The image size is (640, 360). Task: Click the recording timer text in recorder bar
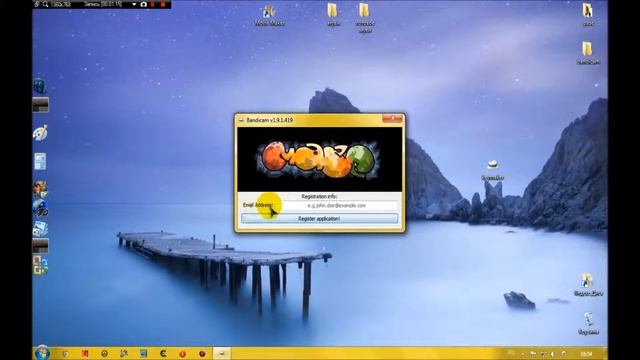102,4
